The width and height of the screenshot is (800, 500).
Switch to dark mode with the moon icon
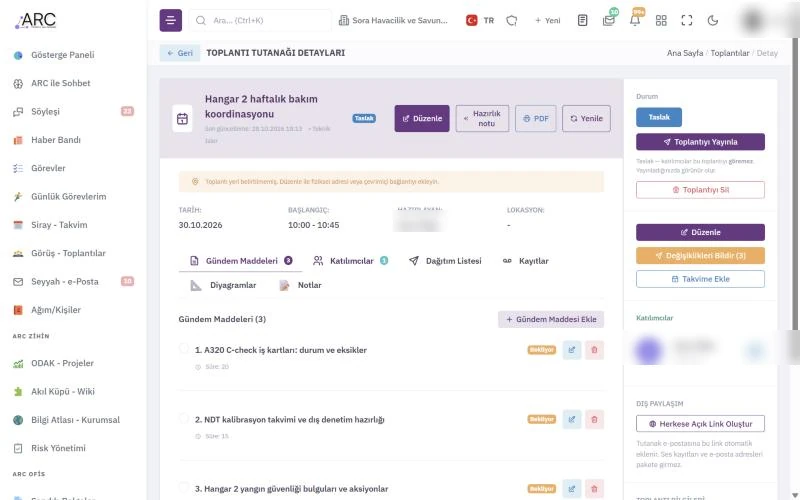(x=713, y=20)
